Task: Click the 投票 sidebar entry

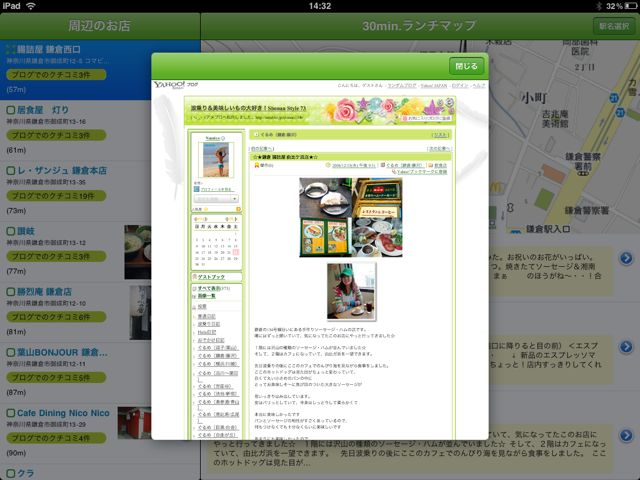Action: click(202, 307)
